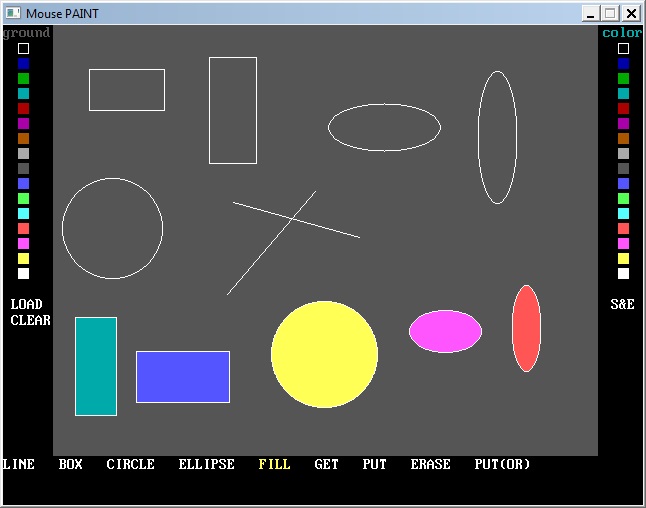
Task: Set ground to brown in left palette
Action: coord(23,138)
